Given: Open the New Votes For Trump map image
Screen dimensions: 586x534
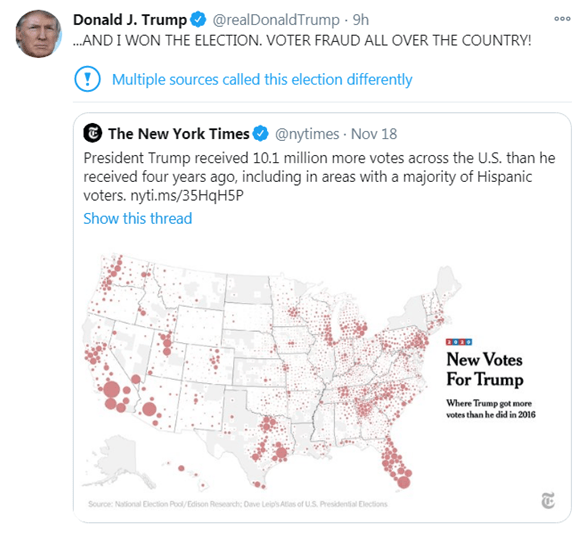Looking at the screenshot, I should click(x=322, y=378).
